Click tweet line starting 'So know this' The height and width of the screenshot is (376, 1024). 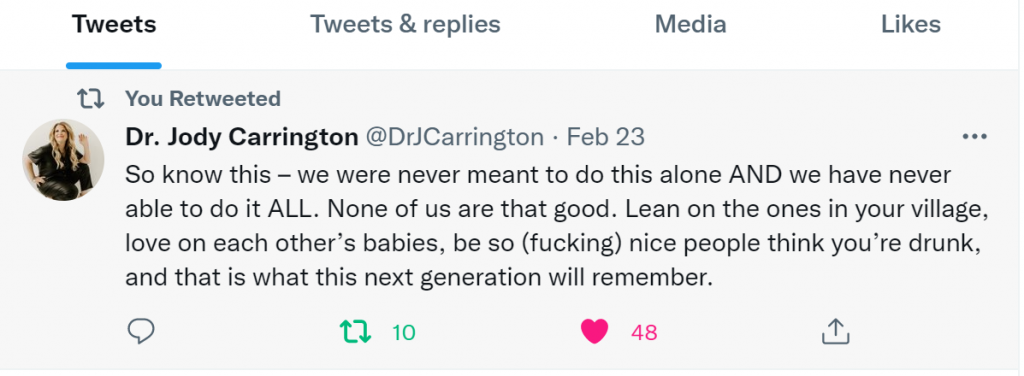click(x=538, y=175)
